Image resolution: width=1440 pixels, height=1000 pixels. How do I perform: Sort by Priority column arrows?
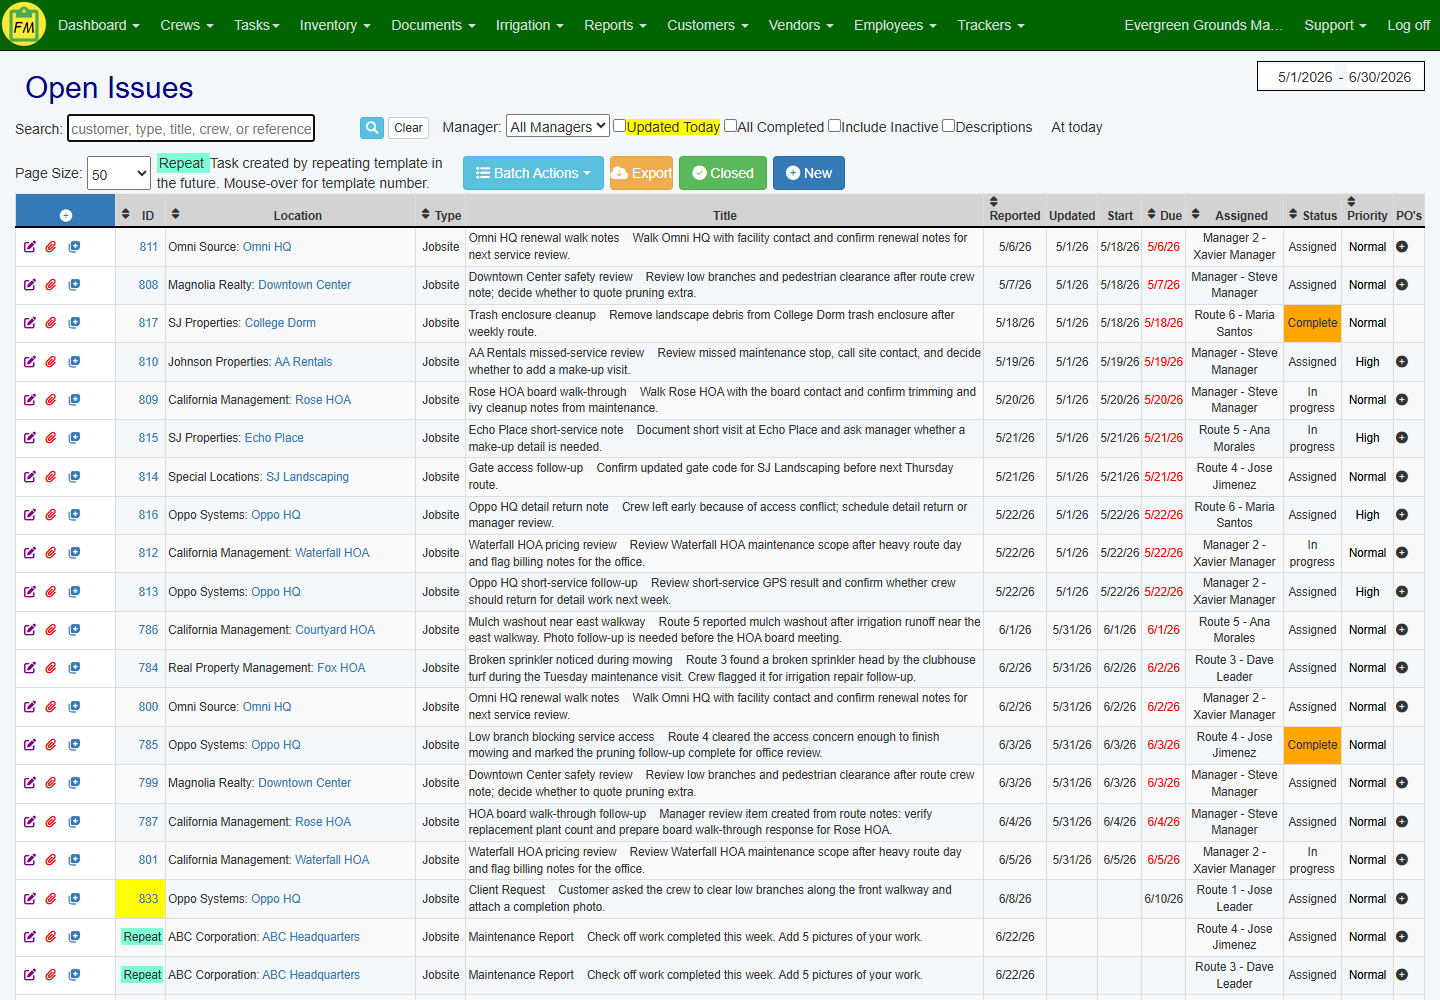pos(1351,202)
